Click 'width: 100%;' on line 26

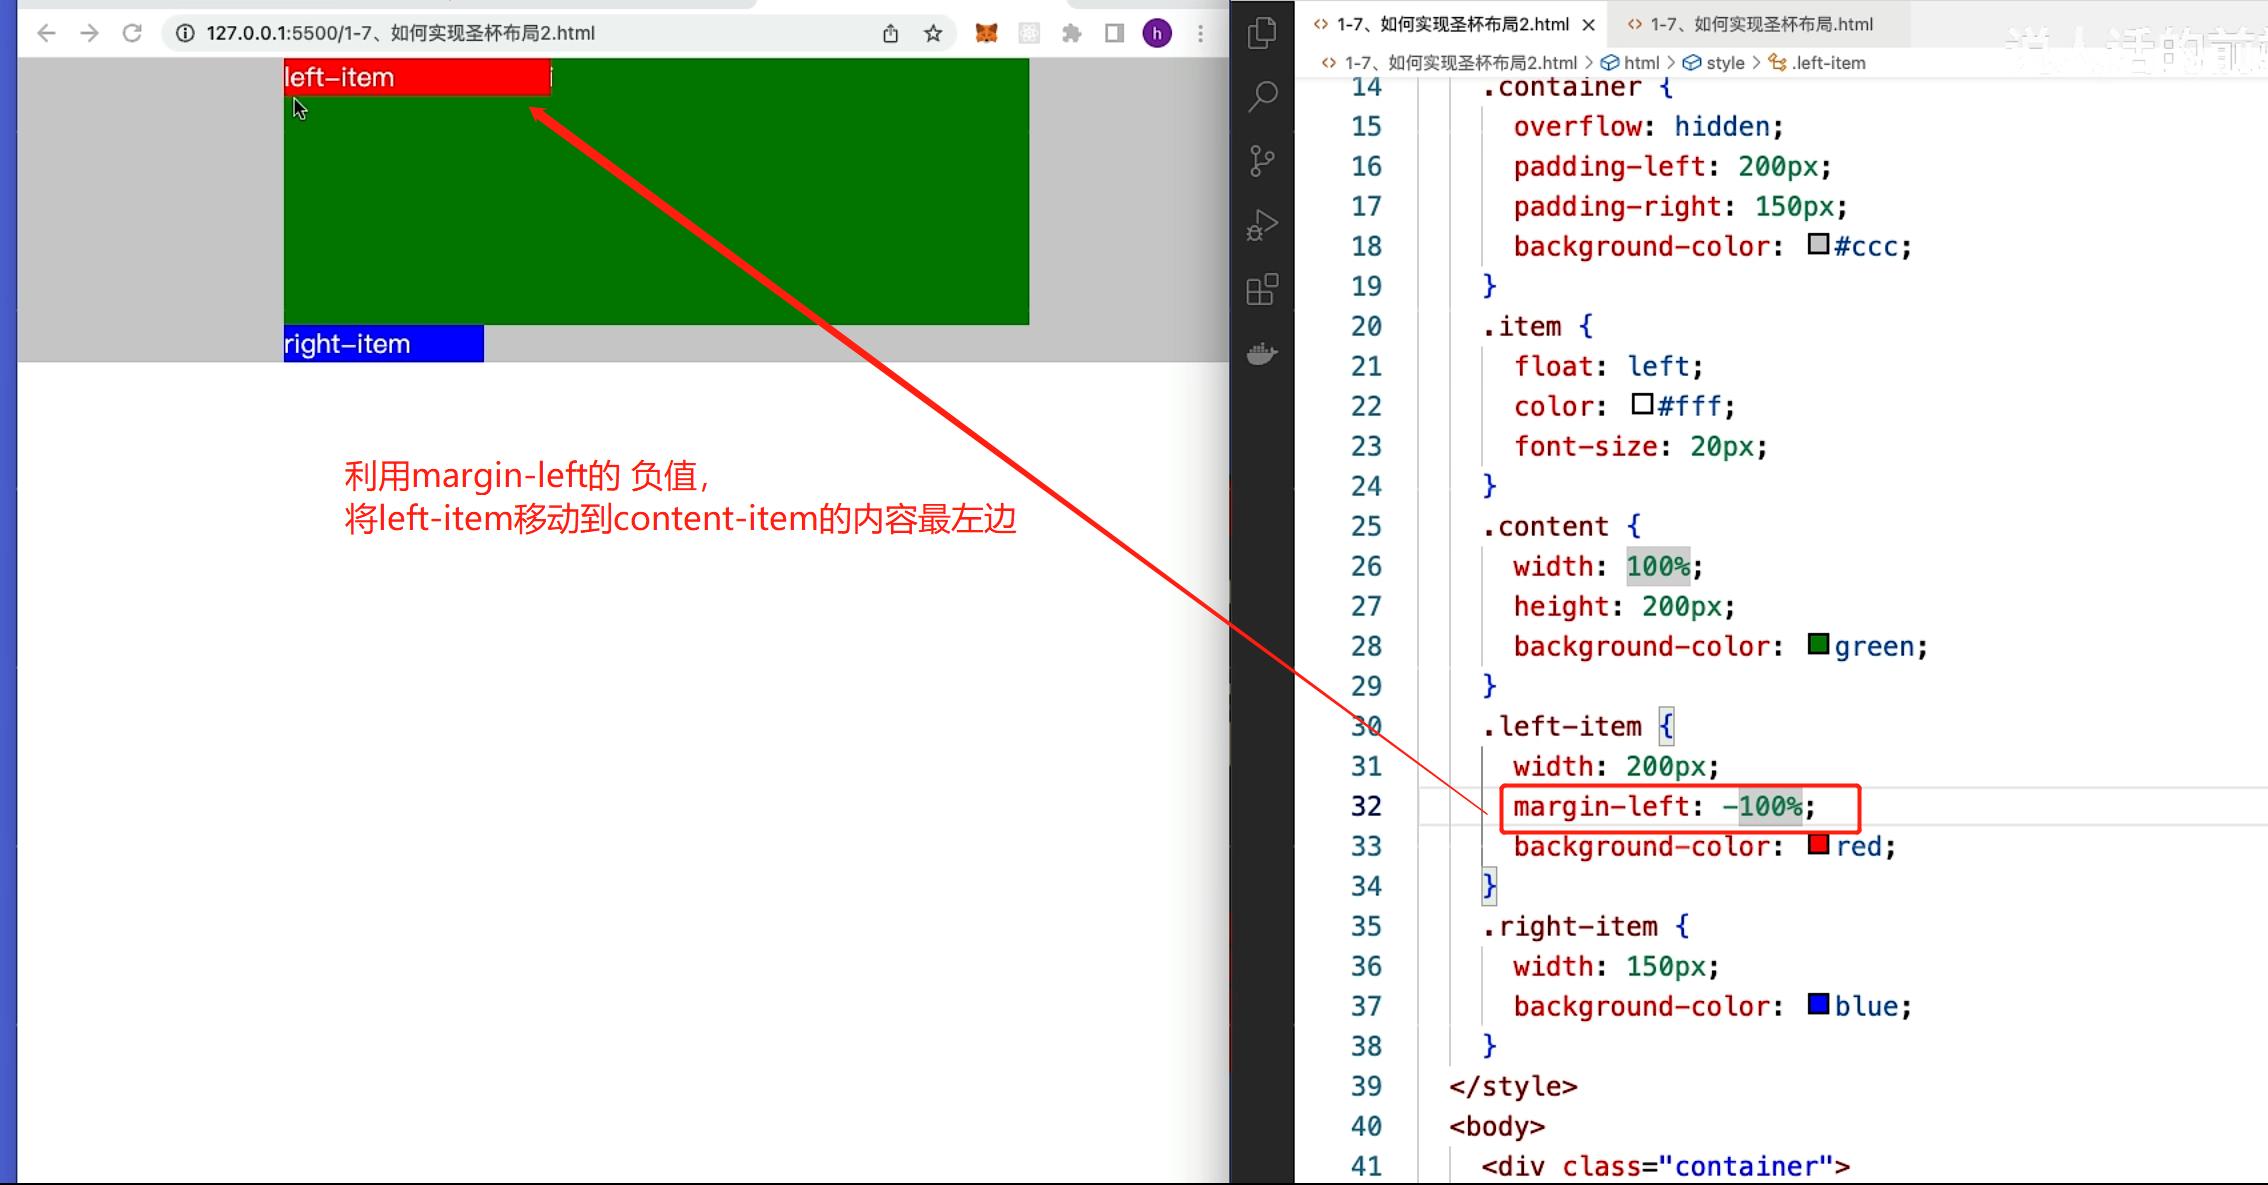(1608, 566)
